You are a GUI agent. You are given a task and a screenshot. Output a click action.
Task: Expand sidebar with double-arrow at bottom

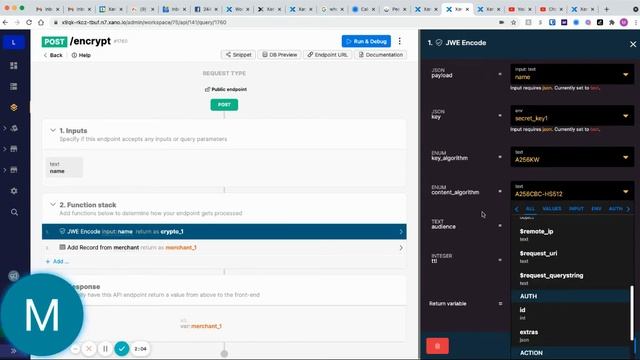13,351
